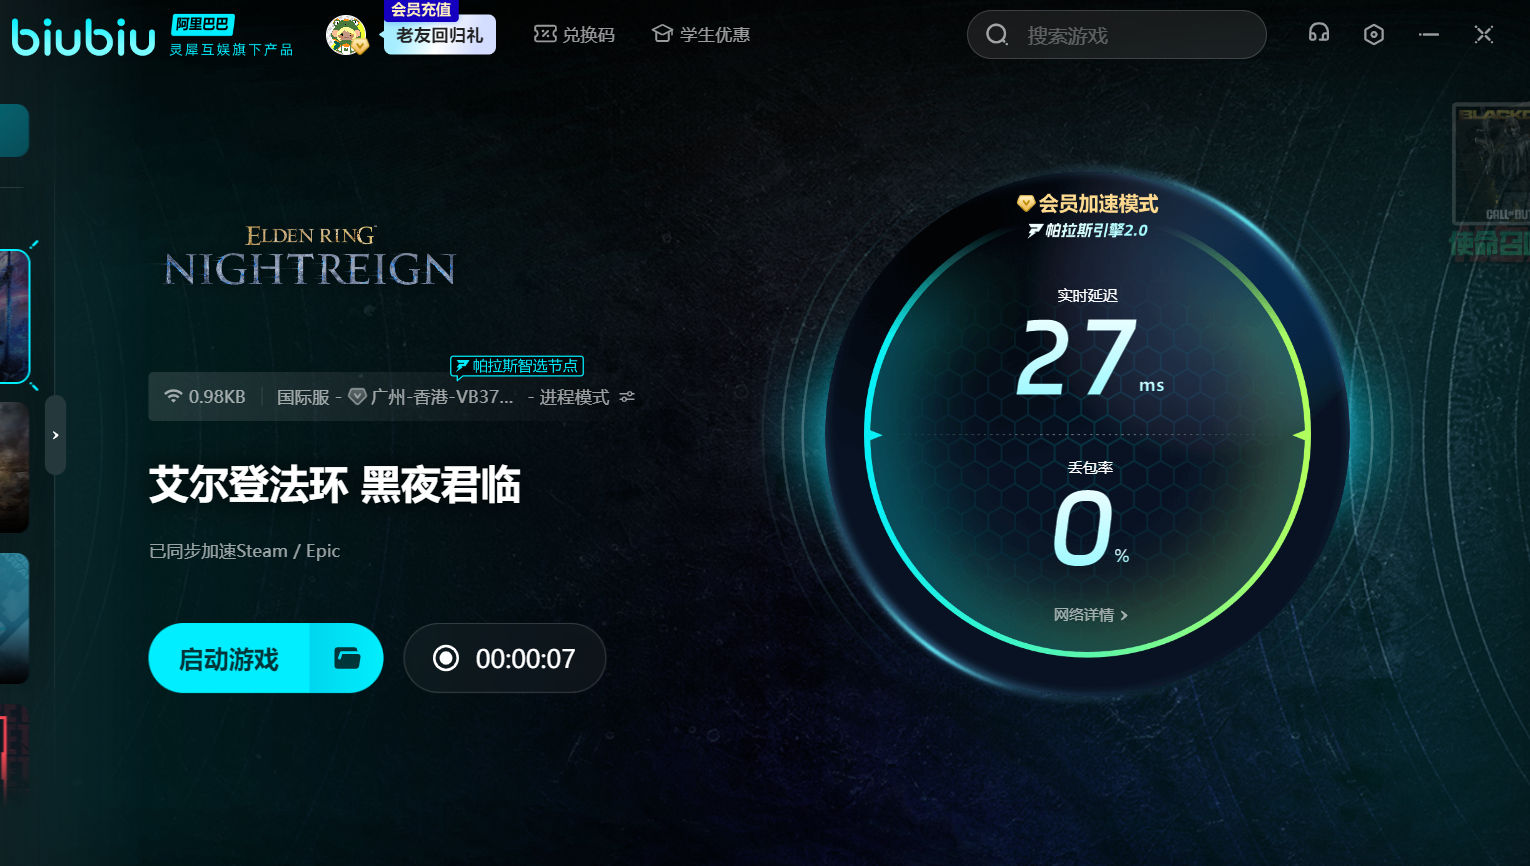
Task: Click the search magnifier icon
Action: point(997,35)
